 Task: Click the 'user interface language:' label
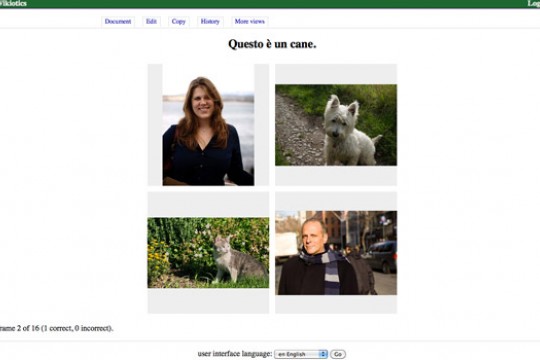point(235,354)
